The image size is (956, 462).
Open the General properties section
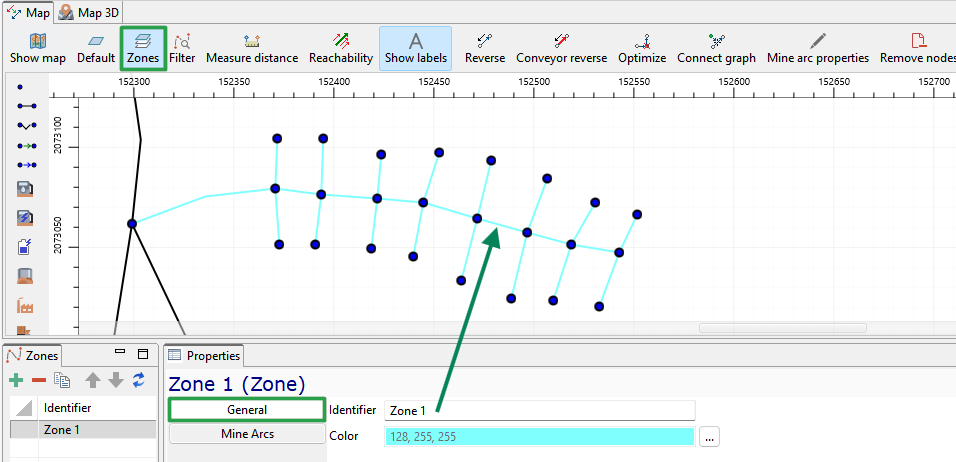(x=247, y=410)
